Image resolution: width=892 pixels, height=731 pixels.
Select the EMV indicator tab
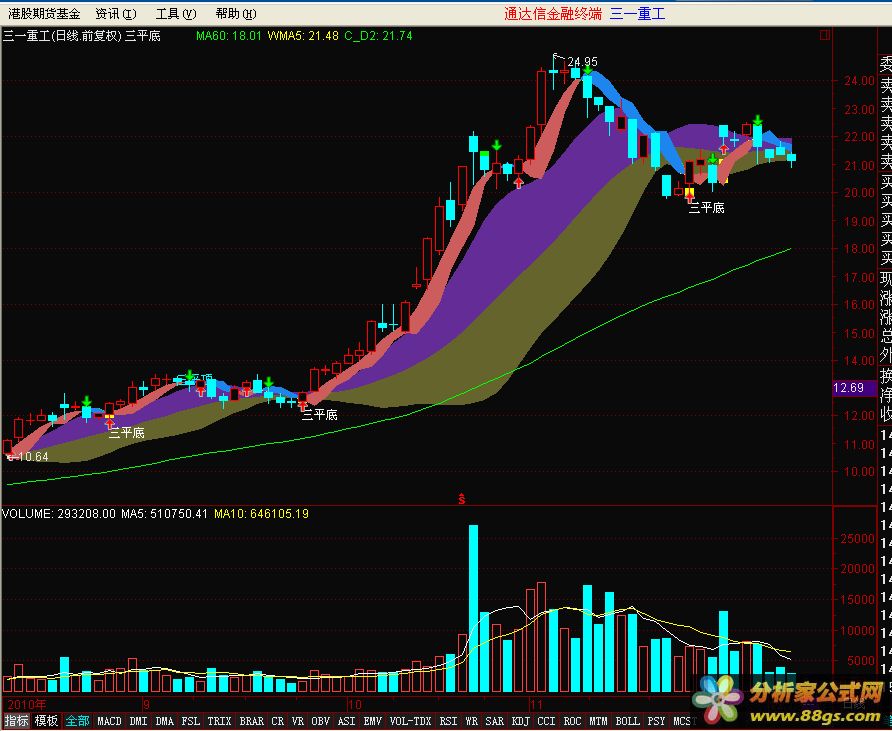point(373,721)
